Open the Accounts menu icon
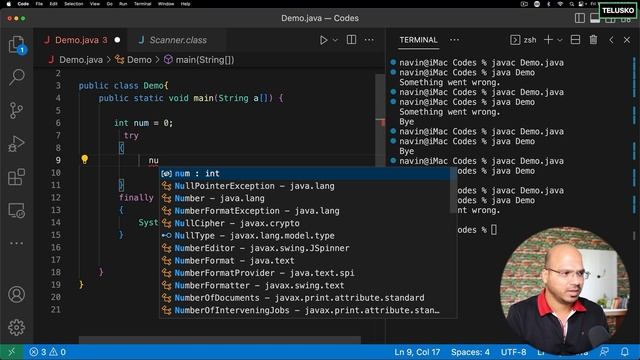Viewport: 640px width, 360px height. coord(16,294)
